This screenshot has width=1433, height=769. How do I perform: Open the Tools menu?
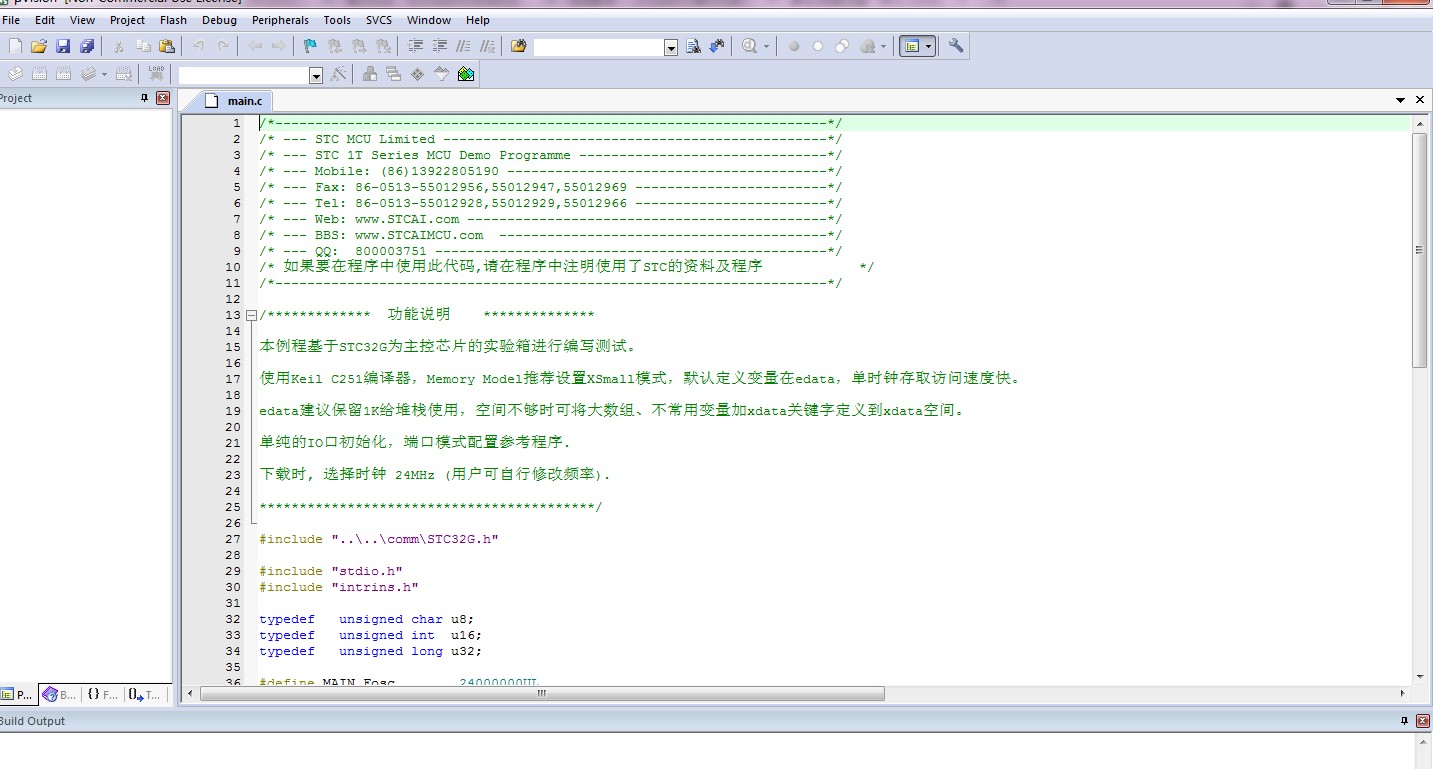click(337, 20)
